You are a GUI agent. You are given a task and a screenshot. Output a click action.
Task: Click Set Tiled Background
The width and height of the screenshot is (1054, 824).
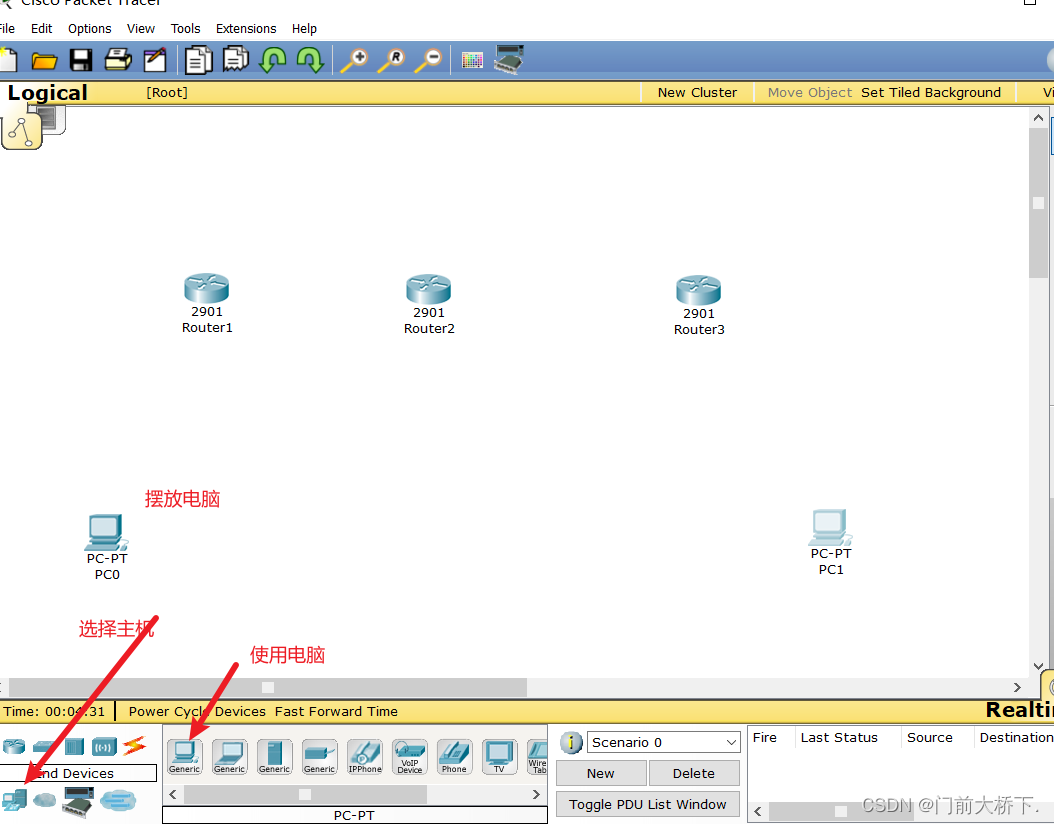pos(931,93)
